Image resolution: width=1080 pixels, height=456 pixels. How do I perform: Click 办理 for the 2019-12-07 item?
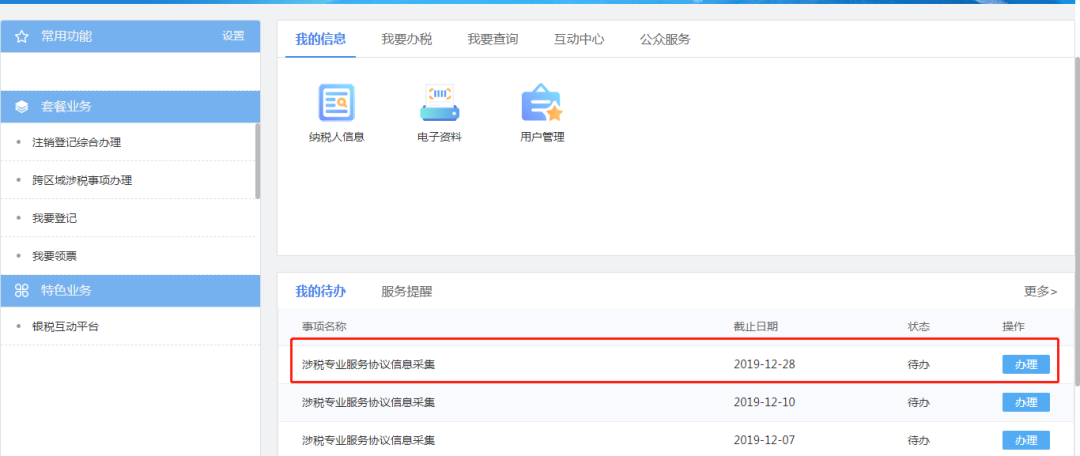point(1026,439)
